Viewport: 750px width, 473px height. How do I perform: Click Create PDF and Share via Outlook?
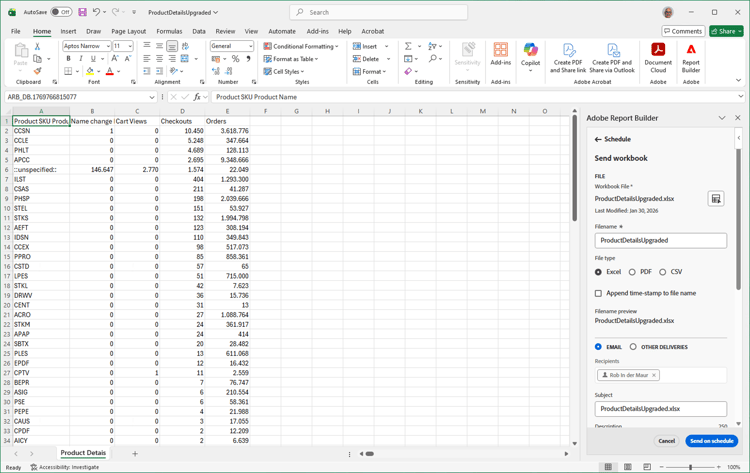[612, 58]
